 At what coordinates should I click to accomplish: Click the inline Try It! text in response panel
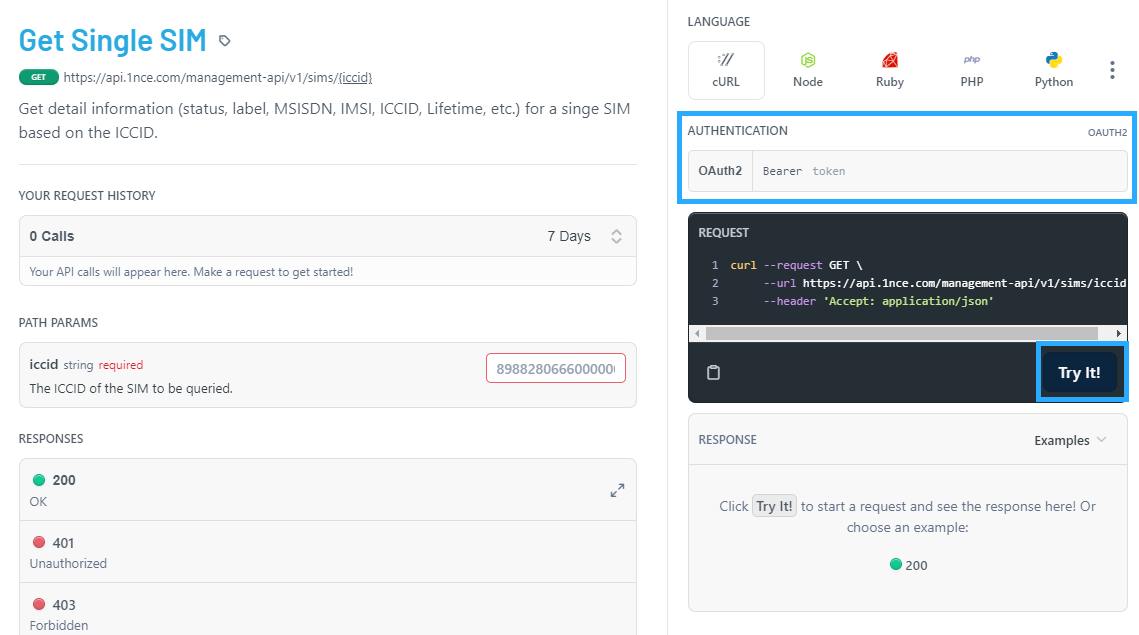point(774,506)
